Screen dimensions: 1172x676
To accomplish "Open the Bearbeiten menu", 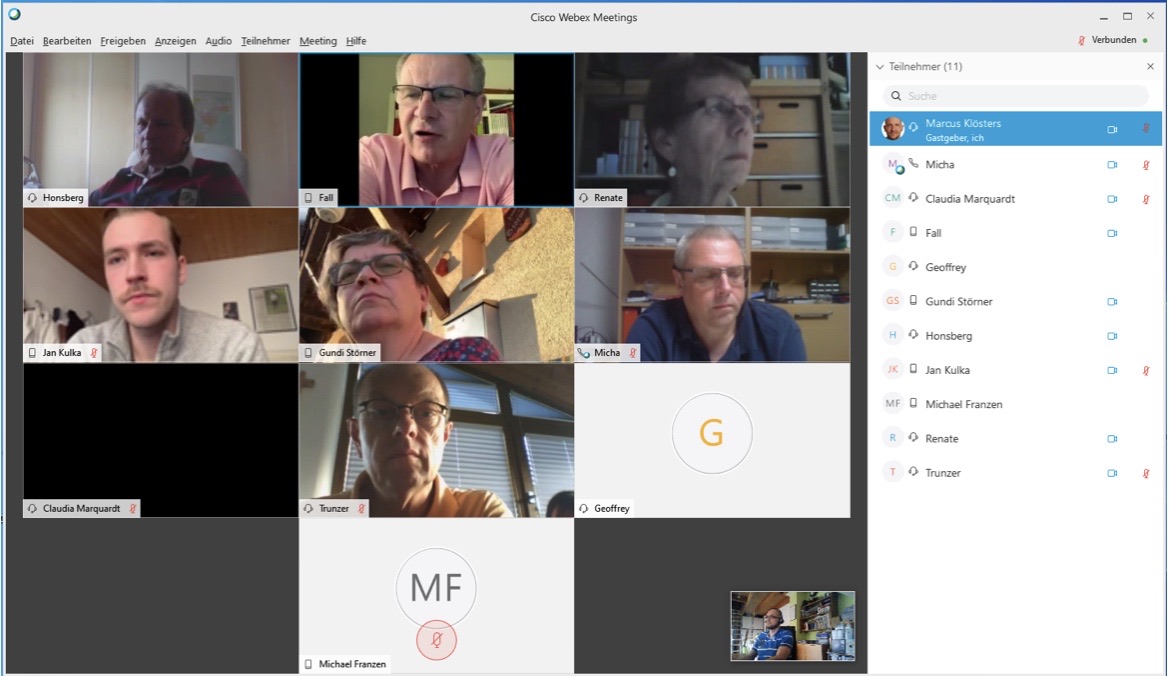I will 67,41.
